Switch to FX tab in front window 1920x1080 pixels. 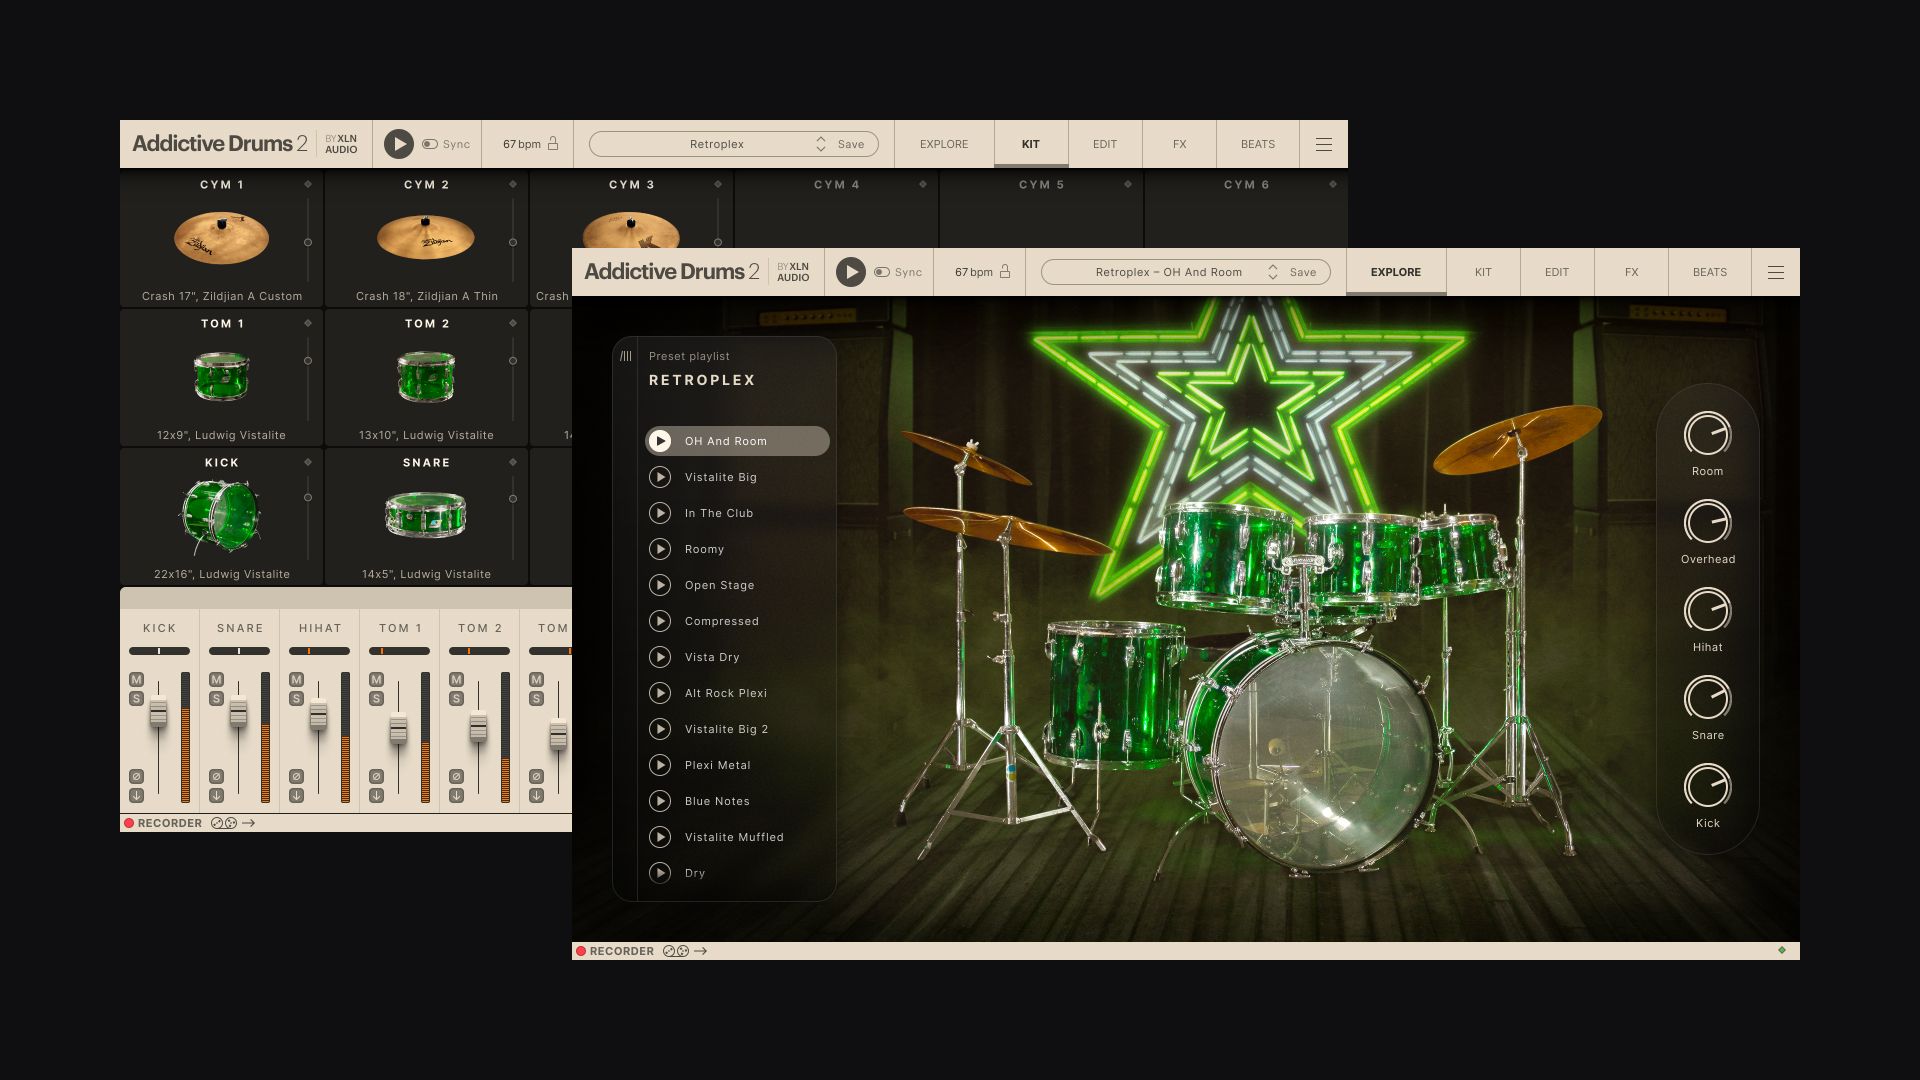coord(1631,272)
